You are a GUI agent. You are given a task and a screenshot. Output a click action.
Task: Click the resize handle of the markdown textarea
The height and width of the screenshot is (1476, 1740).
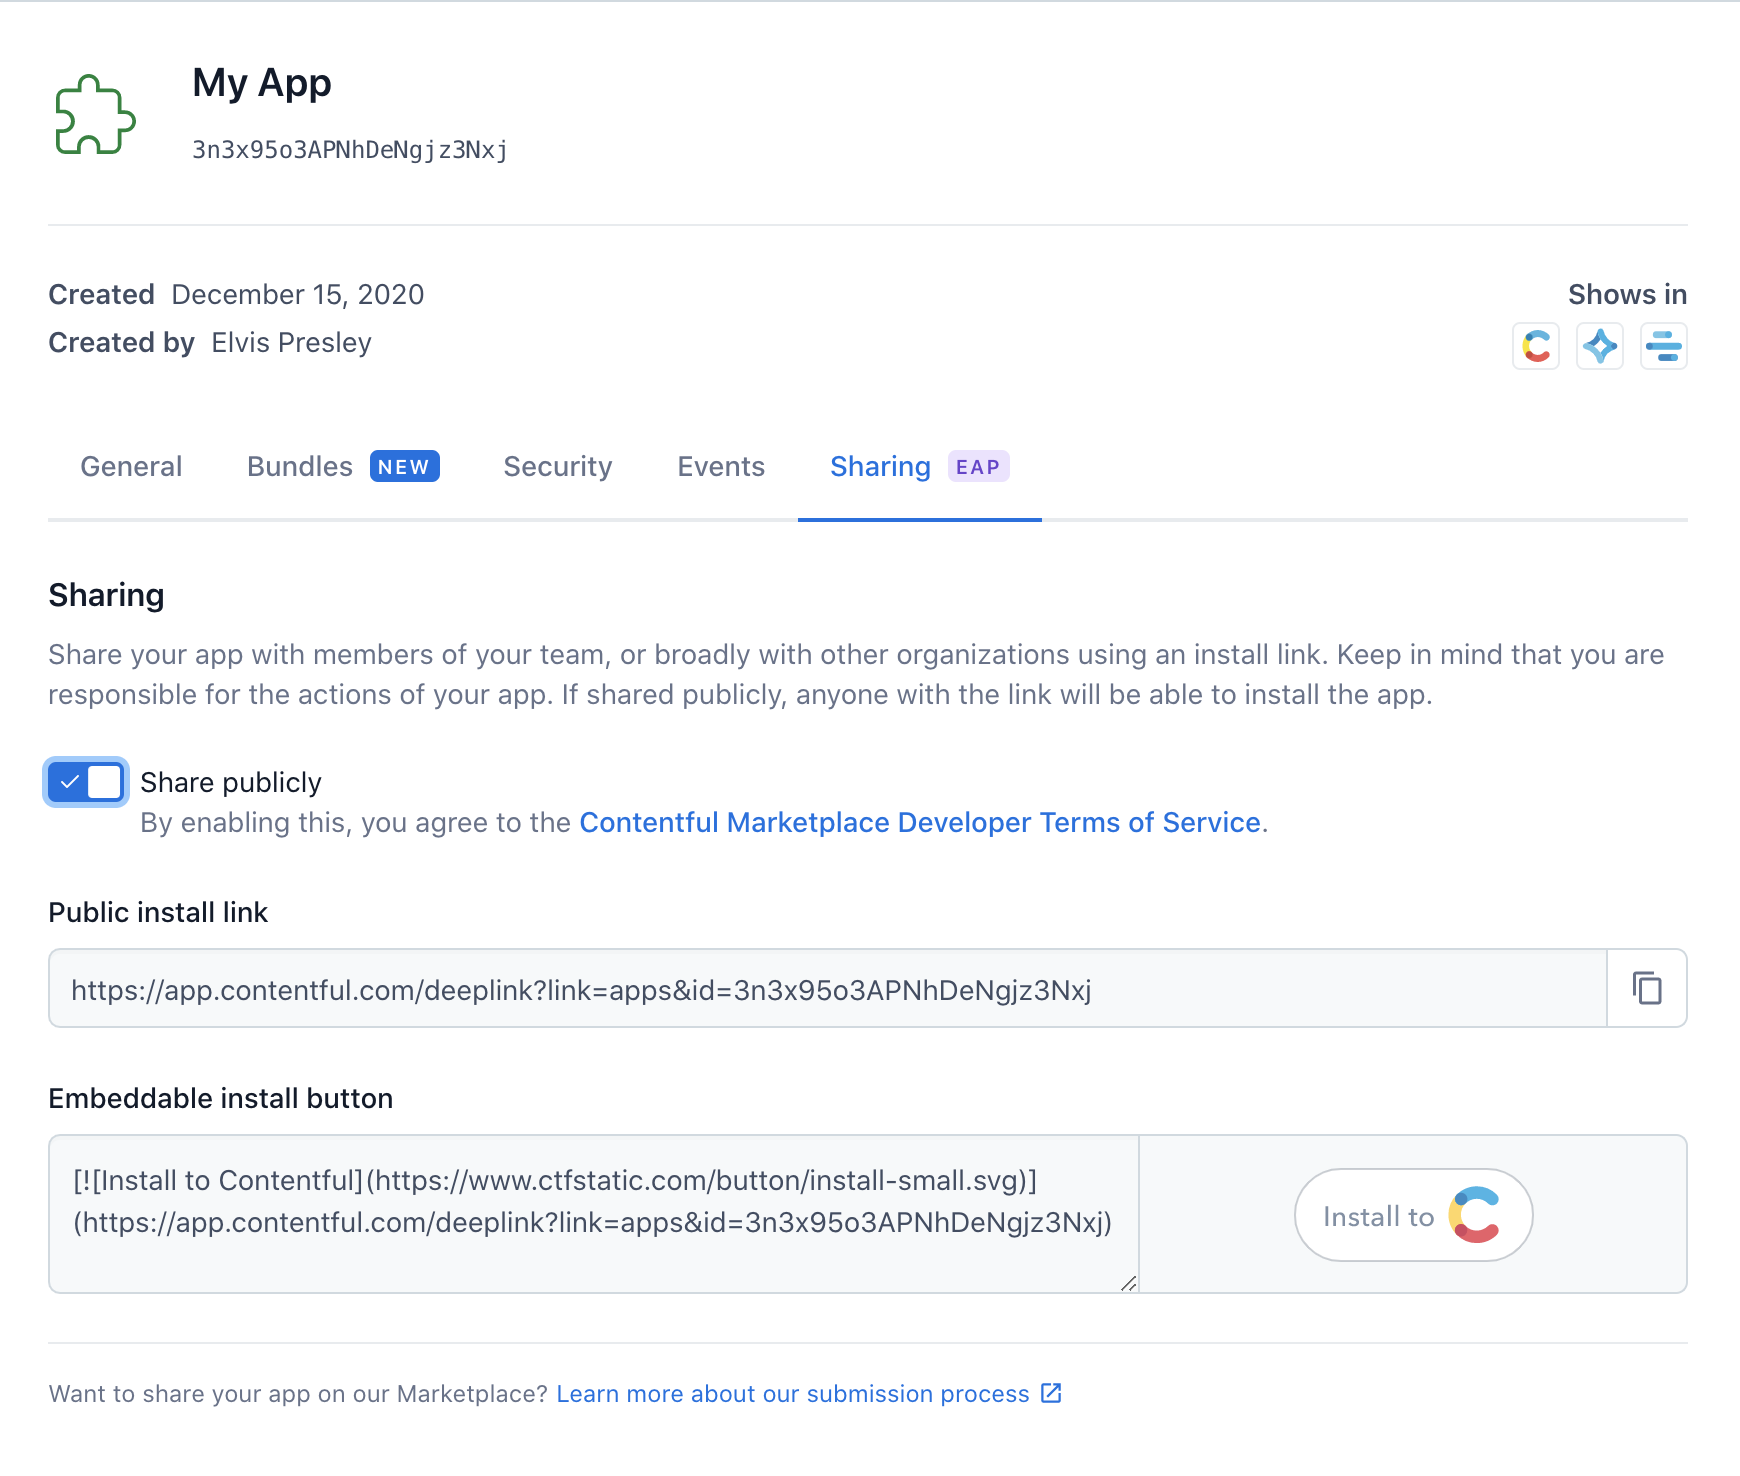[x=1128, y=1283]
